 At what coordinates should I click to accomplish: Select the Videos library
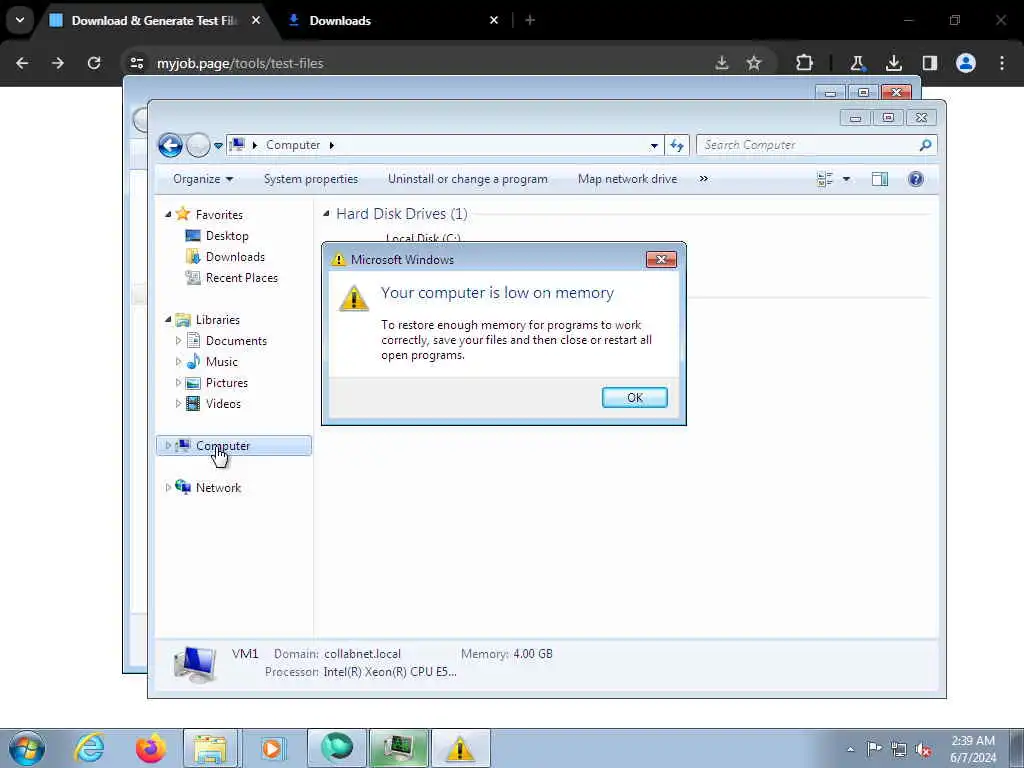(x=223, y=404)
